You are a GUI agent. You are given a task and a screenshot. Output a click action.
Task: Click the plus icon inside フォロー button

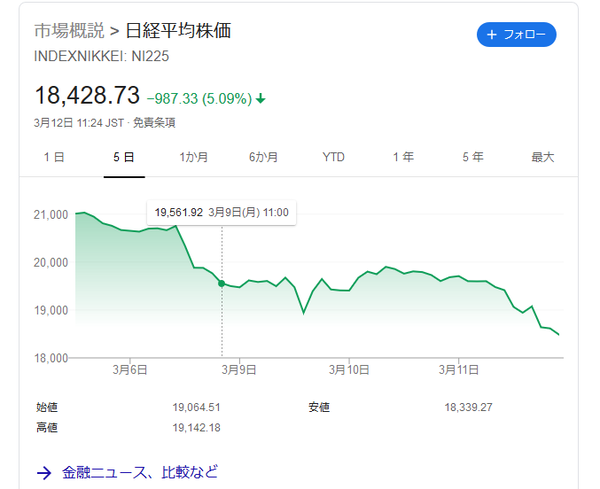(x=492, y=35)
